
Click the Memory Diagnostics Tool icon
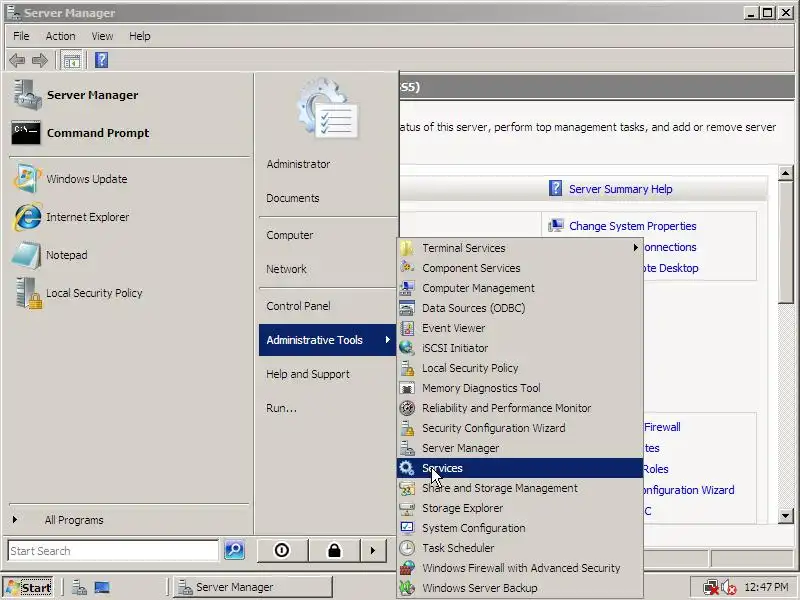point(407,388)
